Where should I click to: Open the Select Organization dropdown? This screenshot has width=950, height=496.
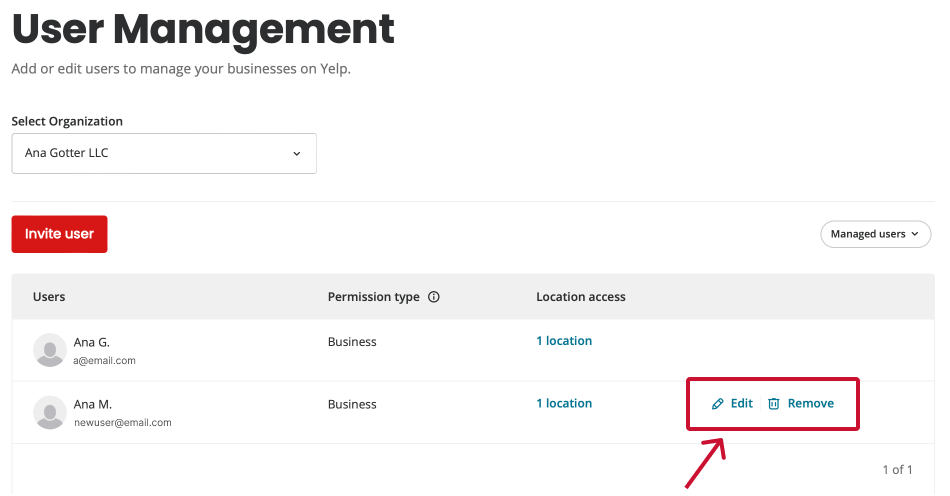point(164,153)
